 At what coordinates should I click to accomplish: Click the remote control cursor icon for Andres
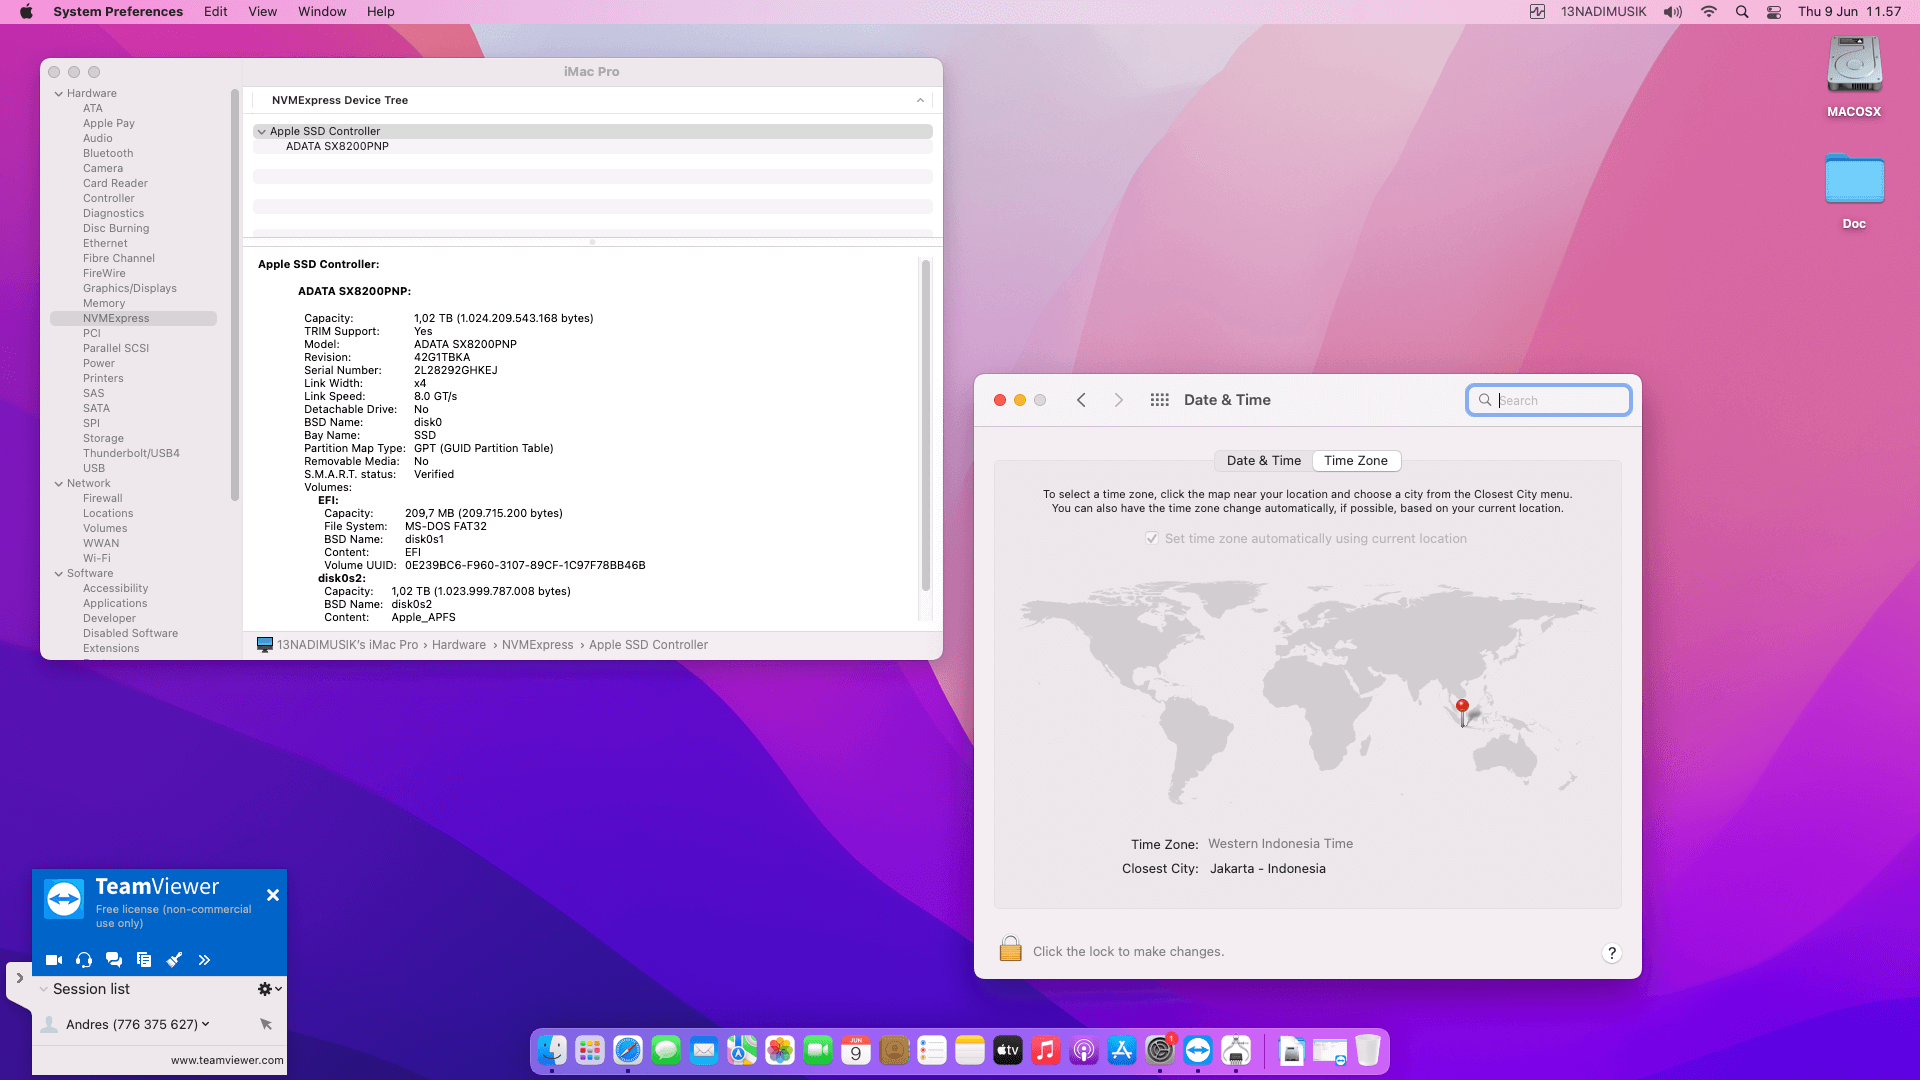[x=266, y=1024]
